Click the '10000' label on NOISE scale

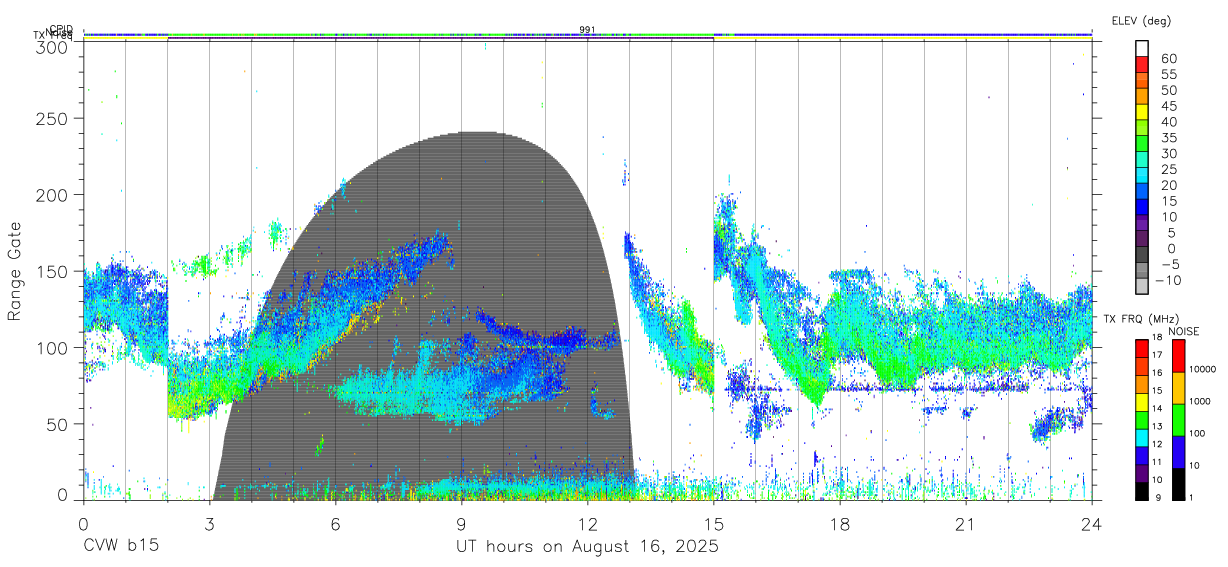[1202, 369]
